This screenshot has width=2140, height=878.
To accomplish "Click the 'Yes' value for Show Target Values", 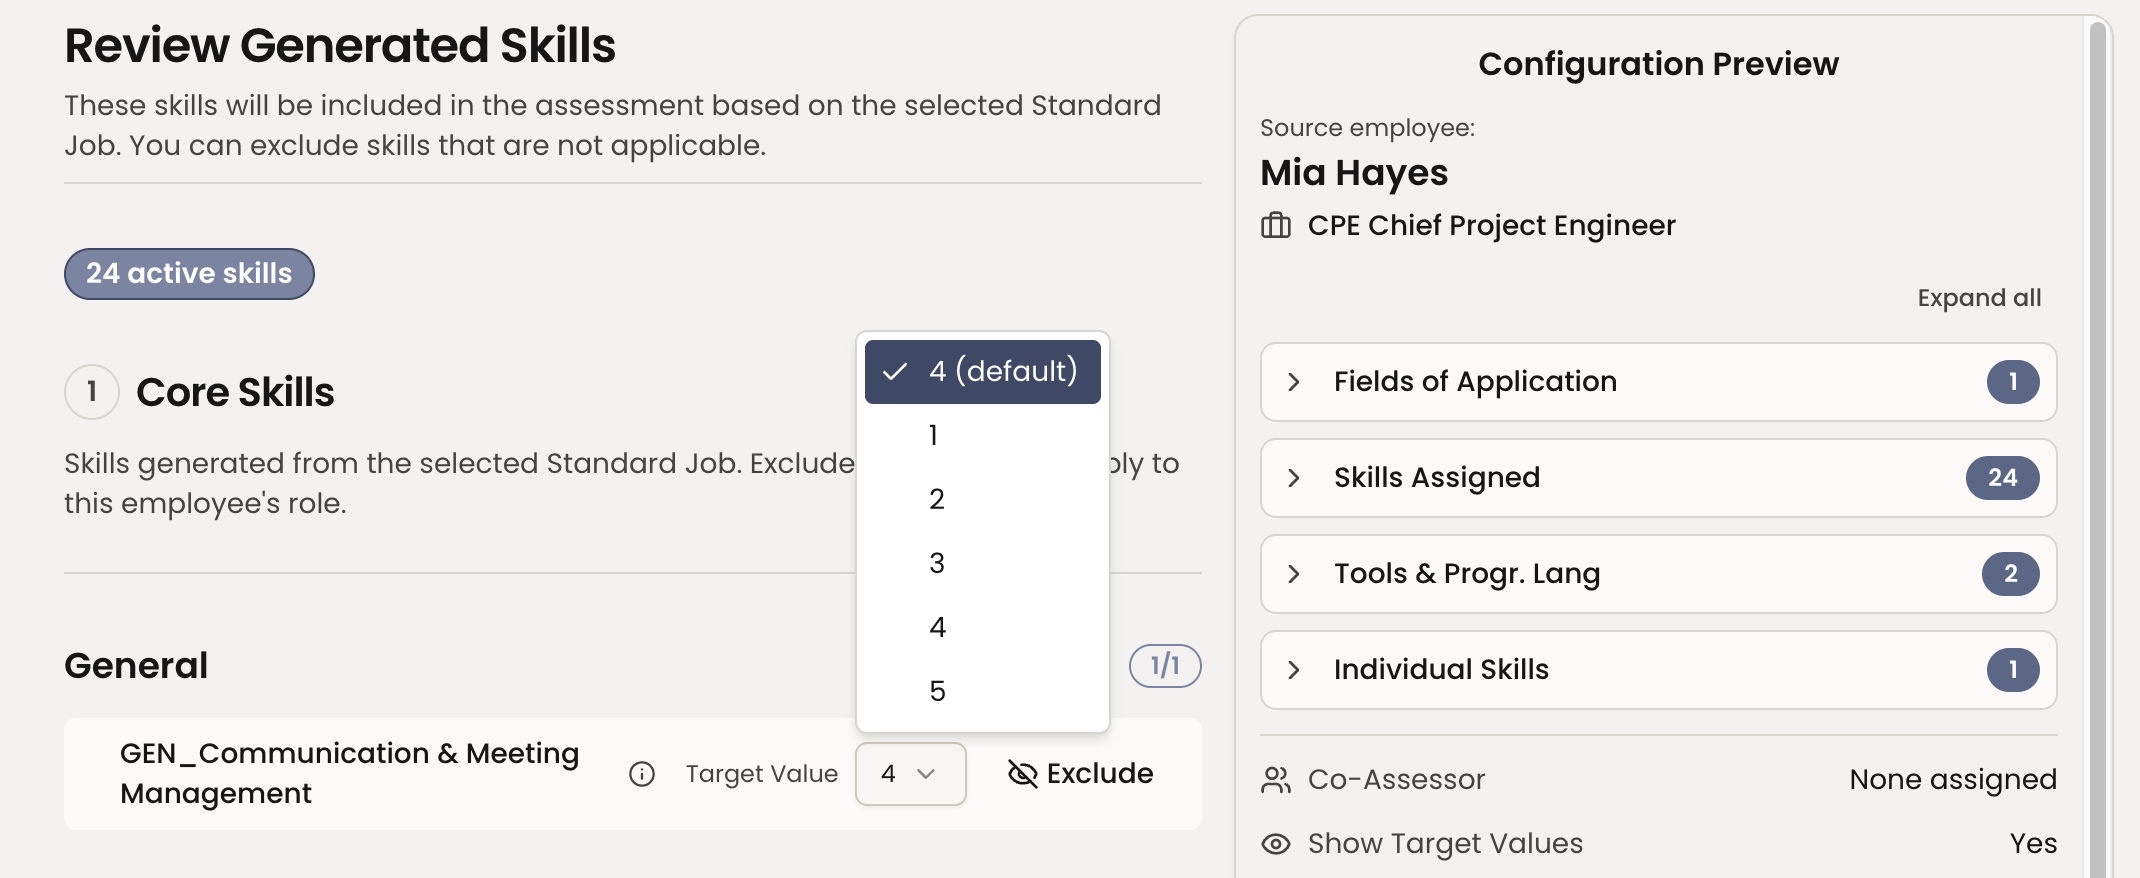I will 2033,844.
